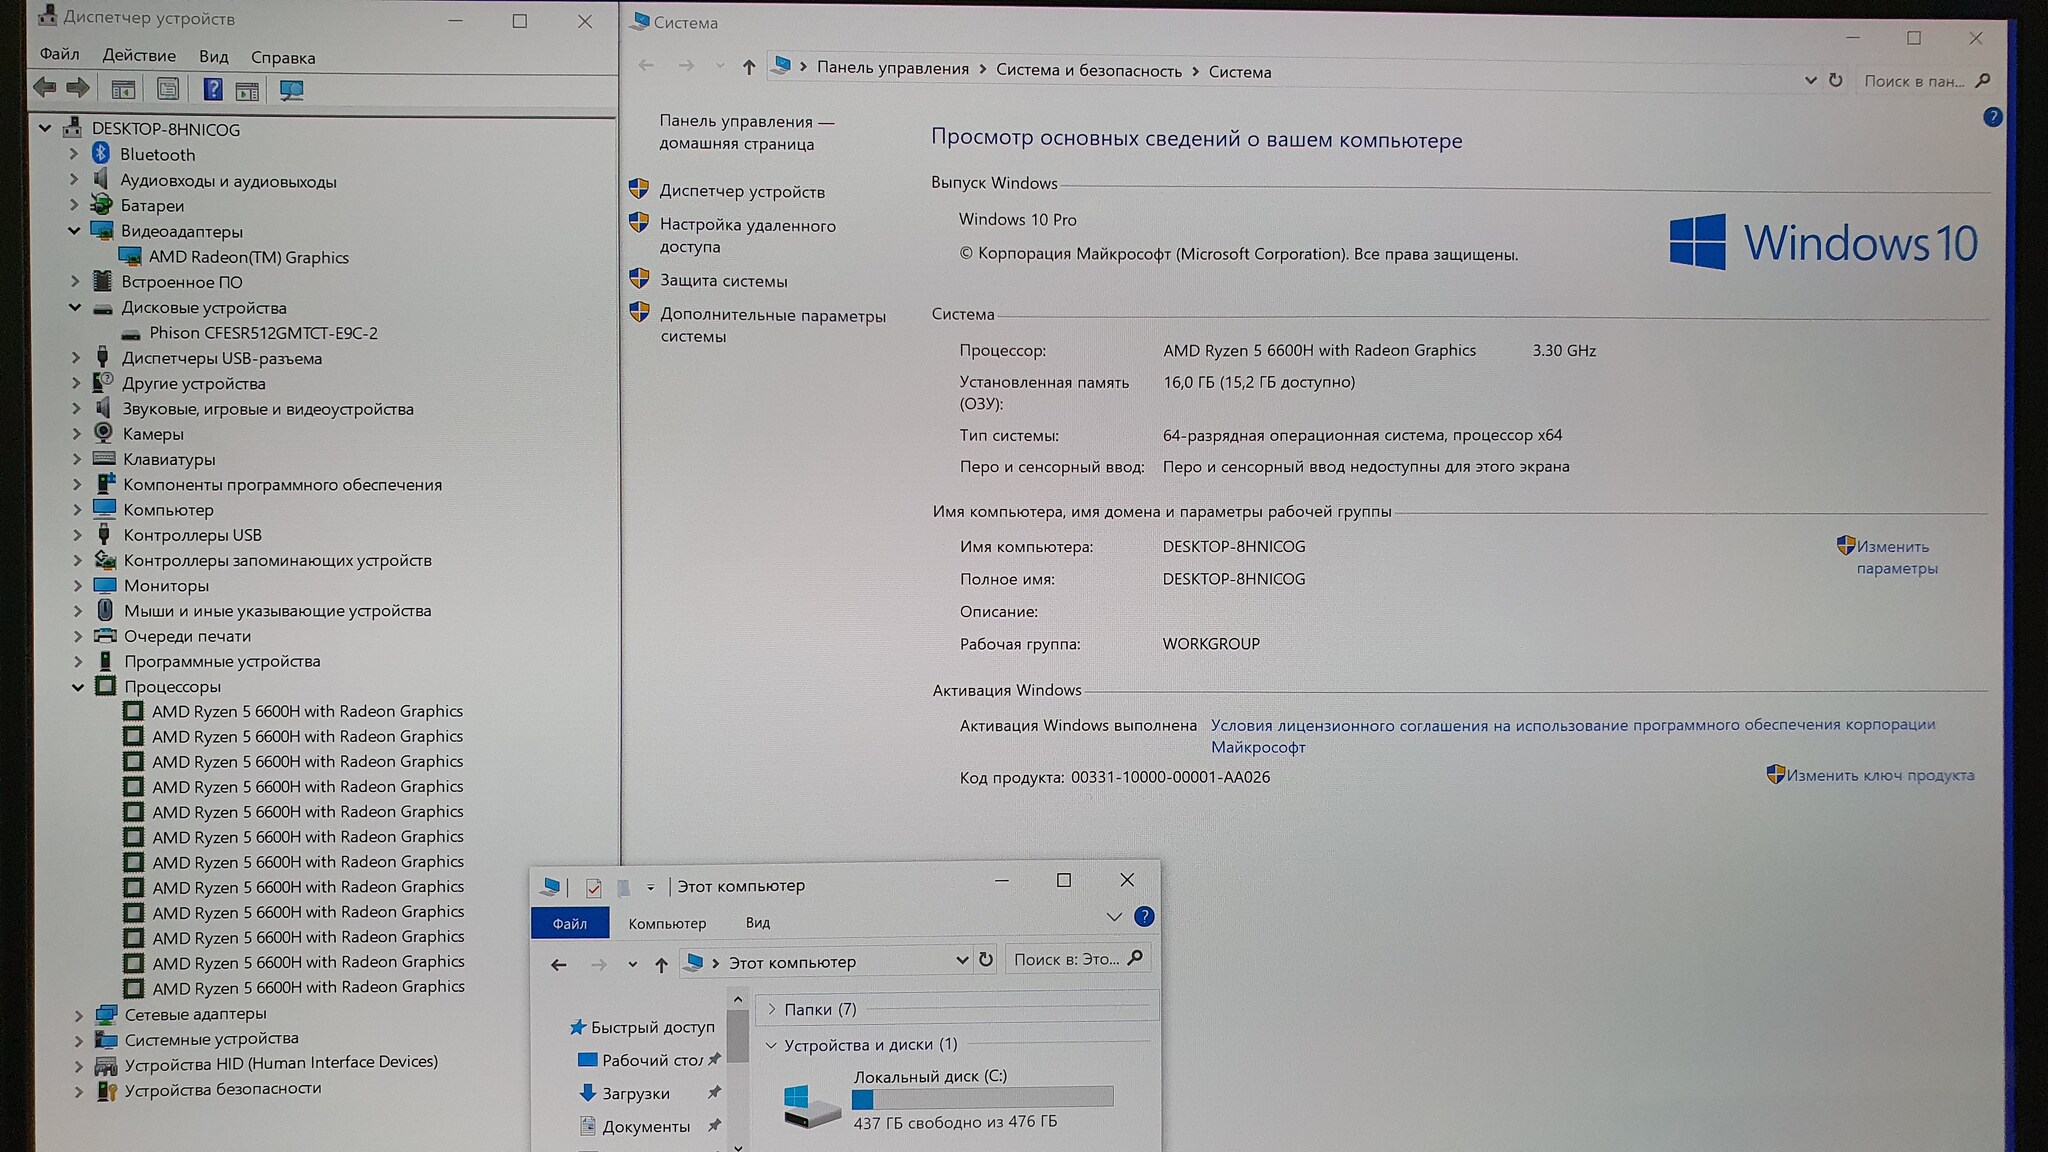The width and height of the screenshot is (2048, 1152).
Task: Expand the Bluetooth category
Action: 74,154
